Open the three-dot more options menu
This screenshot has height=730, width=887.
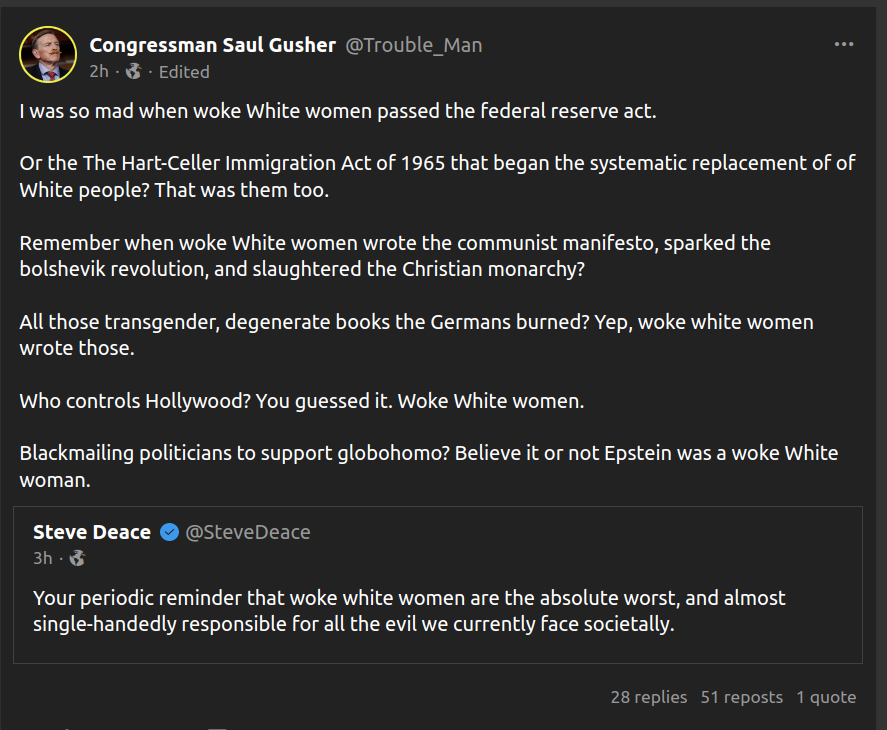coord(844,45)
